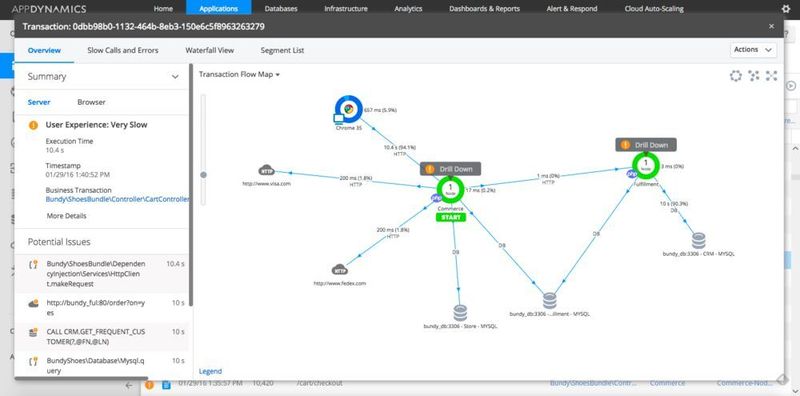This screenshot has width=800, height=396.
Task: Click Drill Down on Commerce node
Action: point(451,169)
